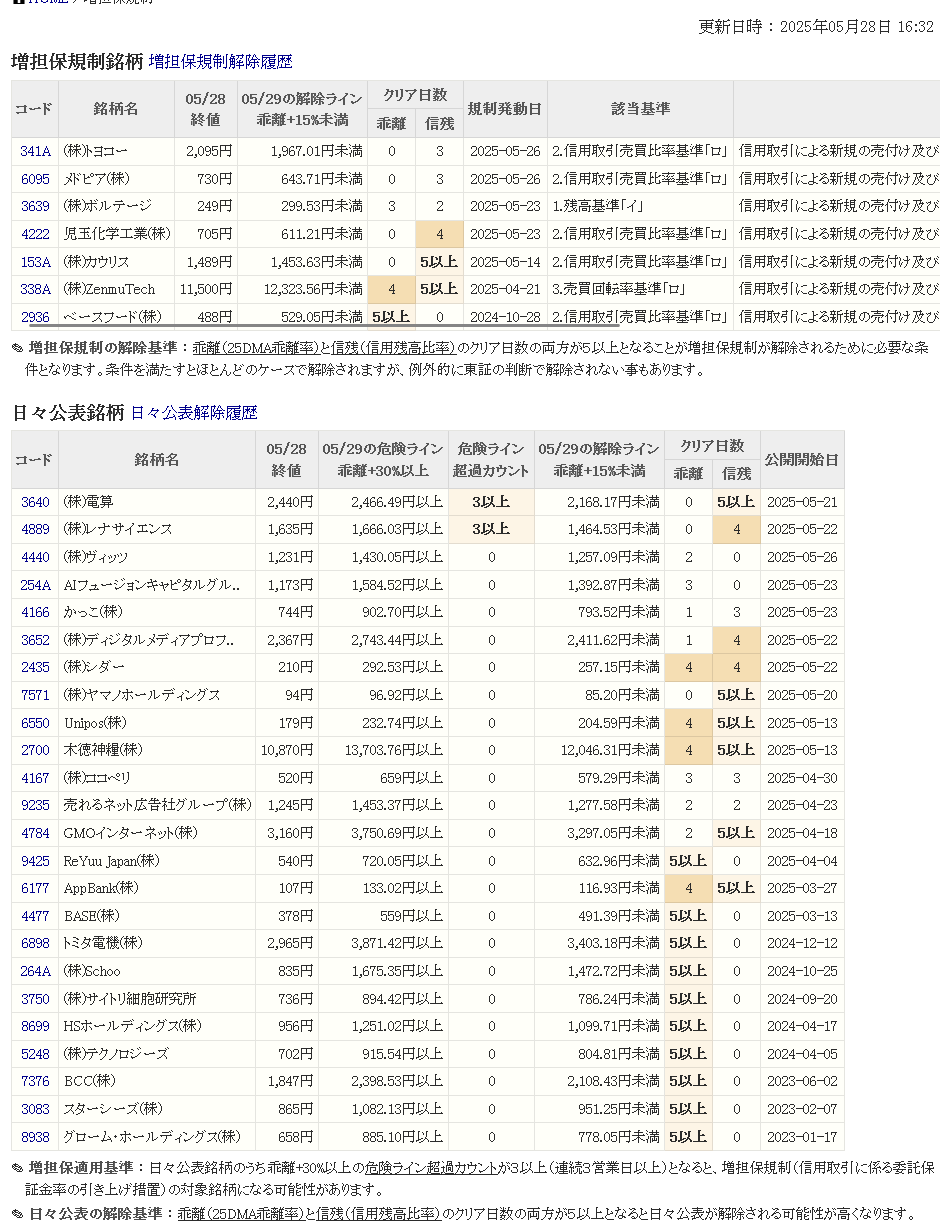Click regulation date 2025-04-21
The image size is (944, 1227).
point(505,289)
